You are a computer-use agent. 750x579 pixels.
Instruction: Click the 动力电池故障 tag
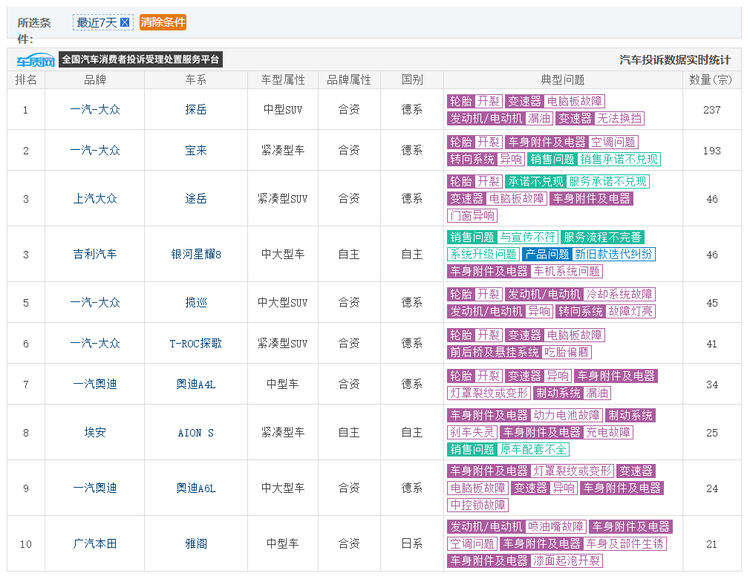click(566, 415)
